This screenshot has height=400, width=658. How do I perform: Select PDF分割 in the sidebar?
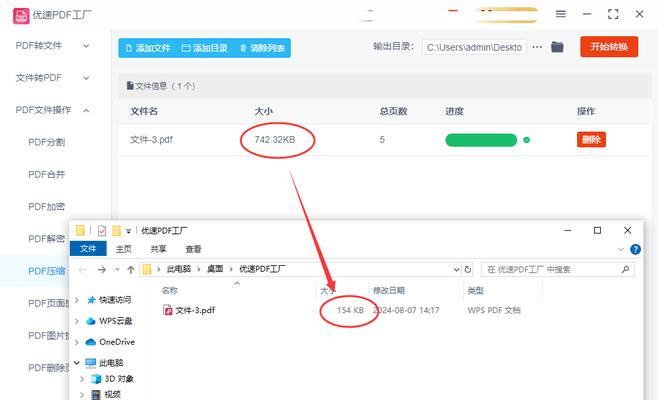click(47, 142)
